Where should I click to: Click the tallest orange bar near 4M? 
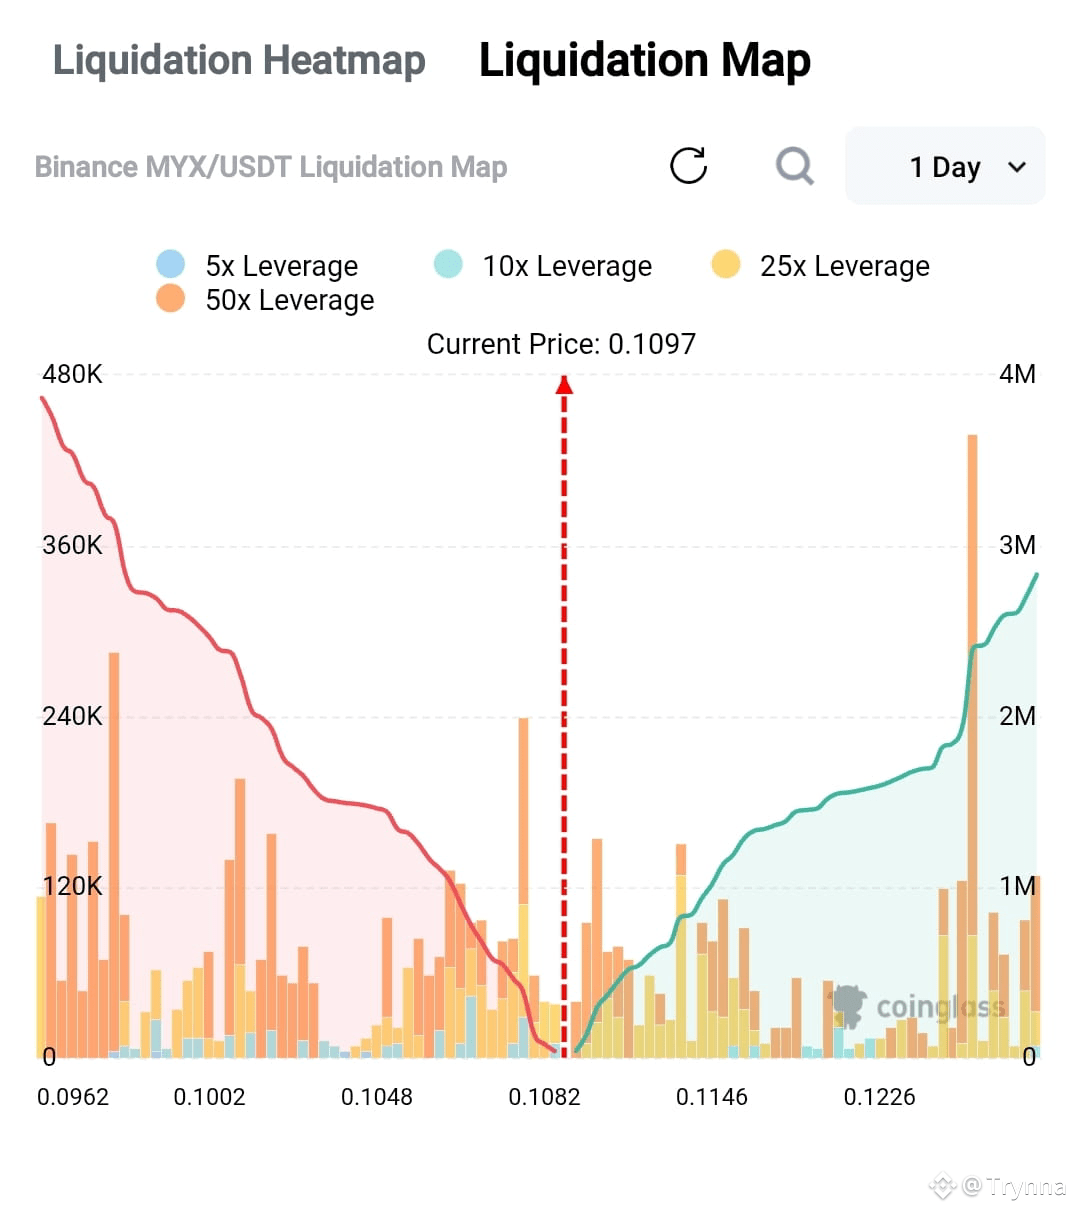tap(972, 745)
